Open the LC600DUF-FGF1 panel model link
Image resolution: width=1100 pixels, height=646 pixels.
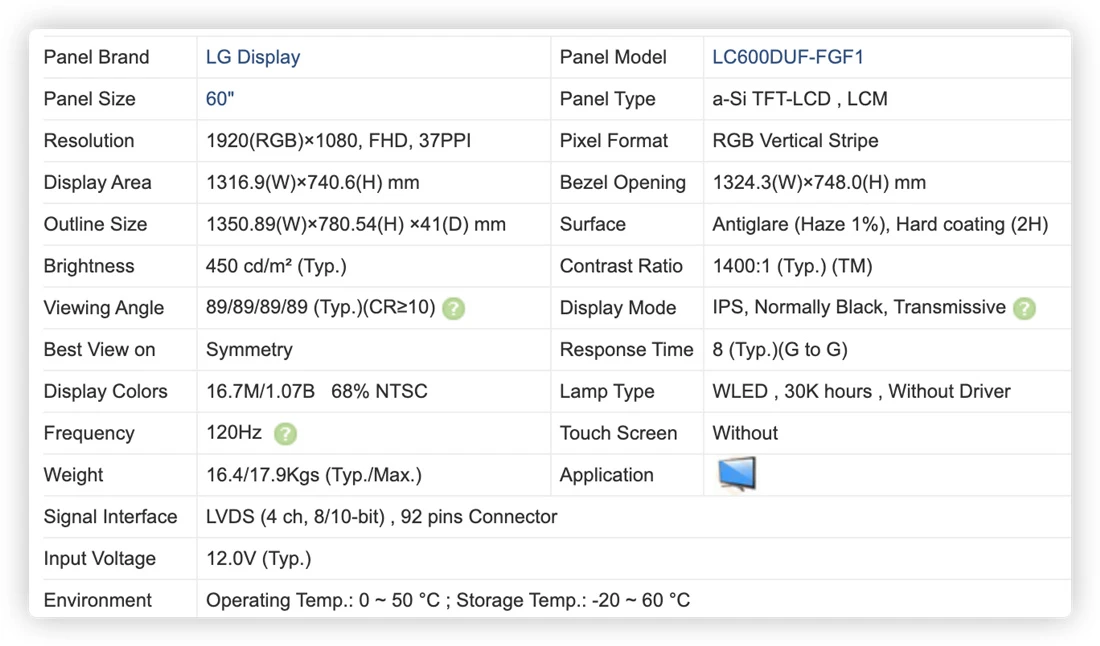pyautogui.click(x=788, y=57)
